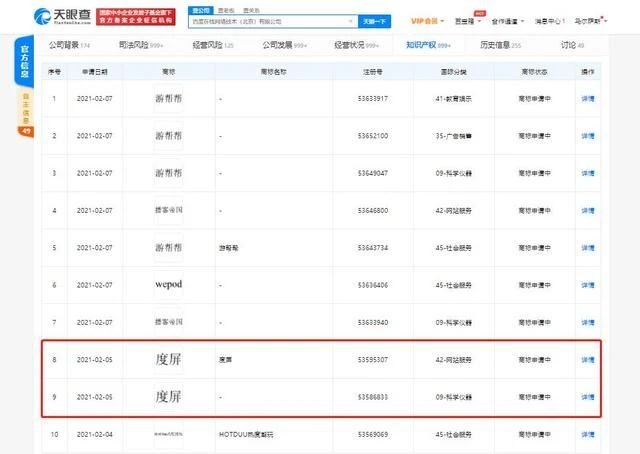This screenshot has height=454, width=640.
Task: Click the trademark image in row 5
Action: pos(169,247)
